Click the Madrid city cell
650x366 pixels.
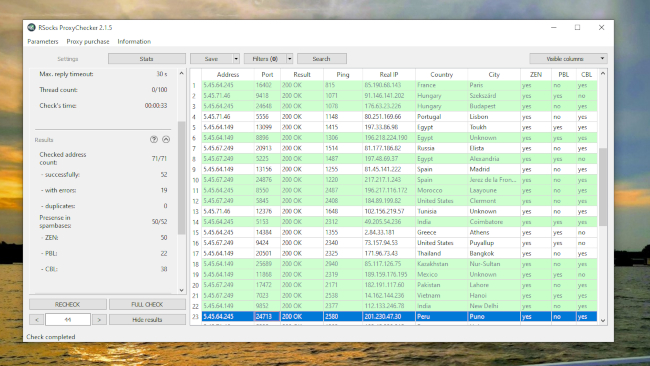click(494, 169)
